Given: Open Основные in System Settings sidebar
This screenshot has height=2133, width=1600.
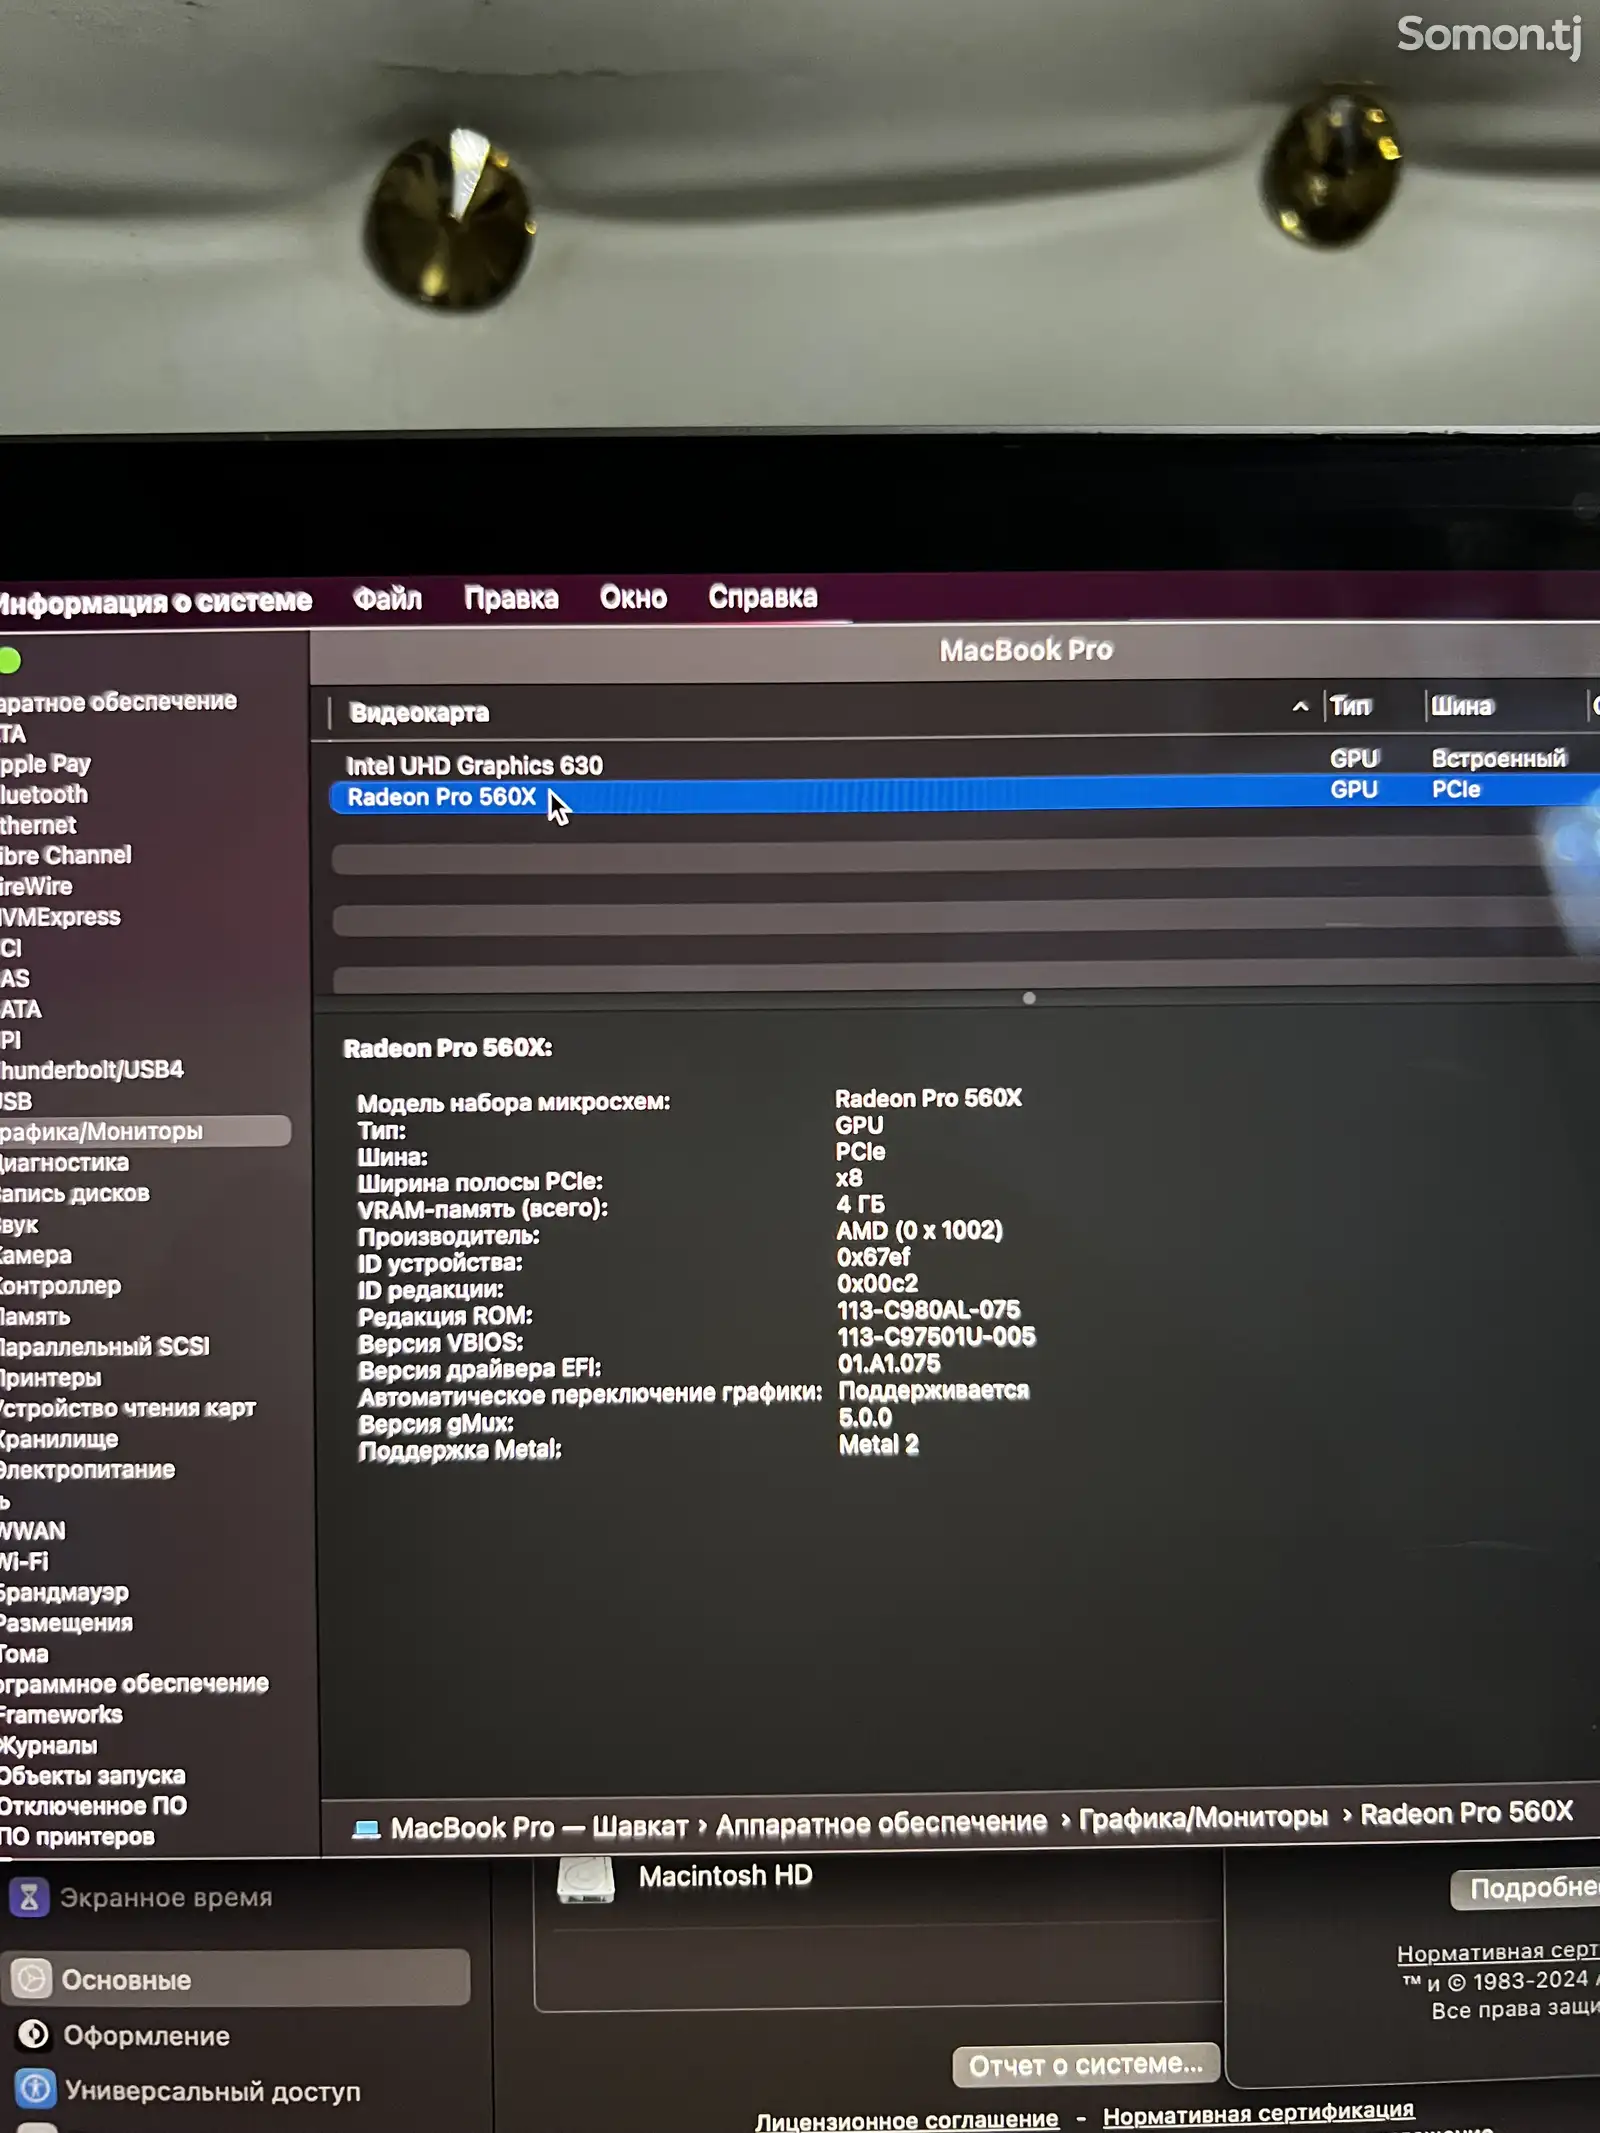Looking at the screenshot, I should (x=235, y=1978).
